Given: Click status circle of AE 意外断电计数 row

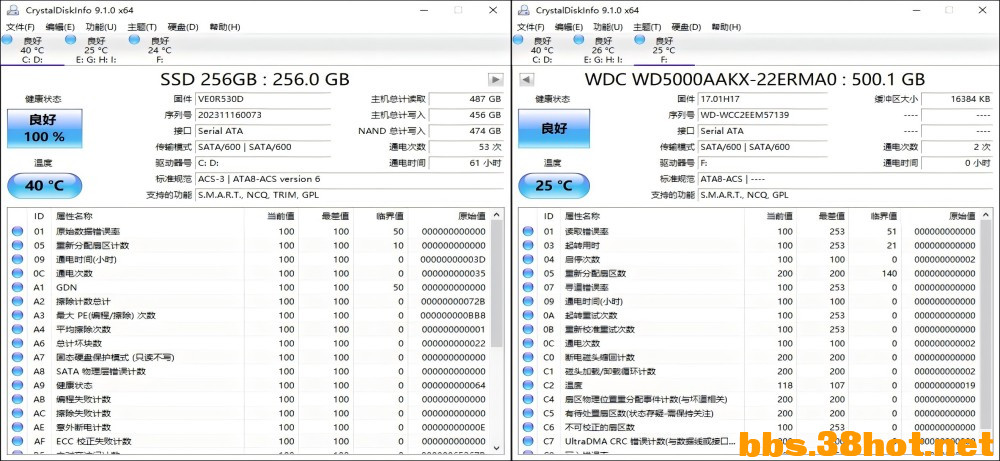Looking at the screenshot, I should [17, 427].
